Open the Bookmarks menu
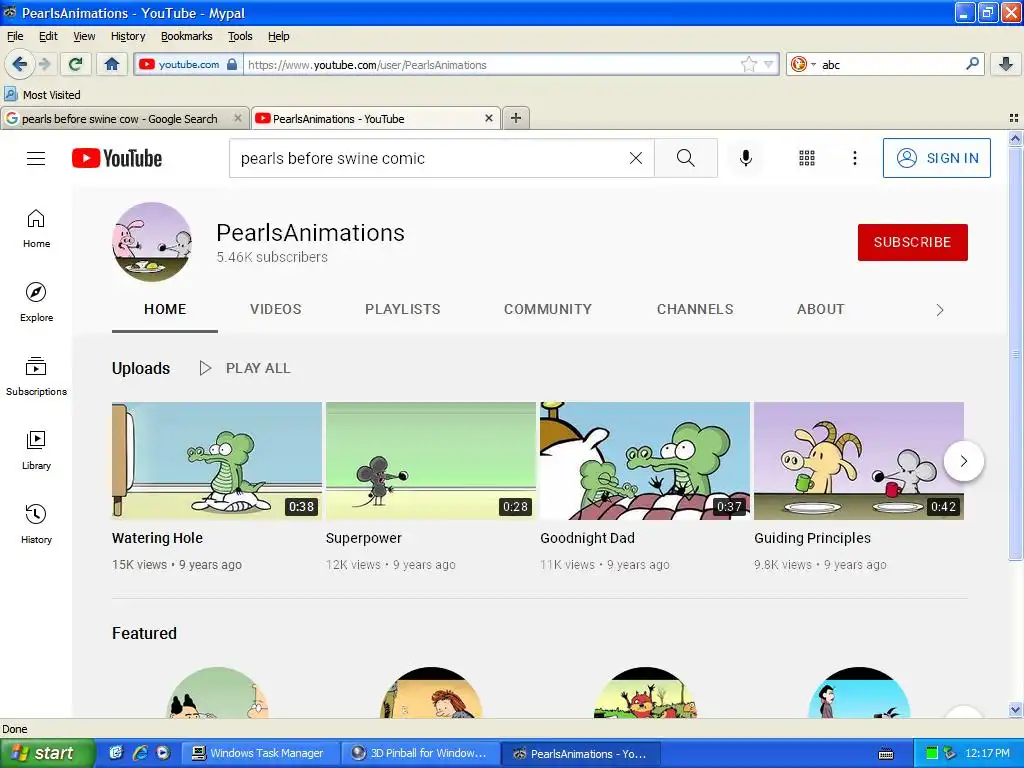 coord(187,36)
